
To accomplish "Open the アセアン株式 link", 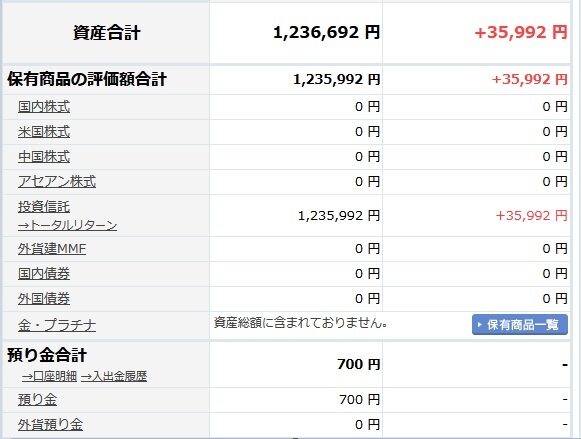I will [x=57, y=182].
